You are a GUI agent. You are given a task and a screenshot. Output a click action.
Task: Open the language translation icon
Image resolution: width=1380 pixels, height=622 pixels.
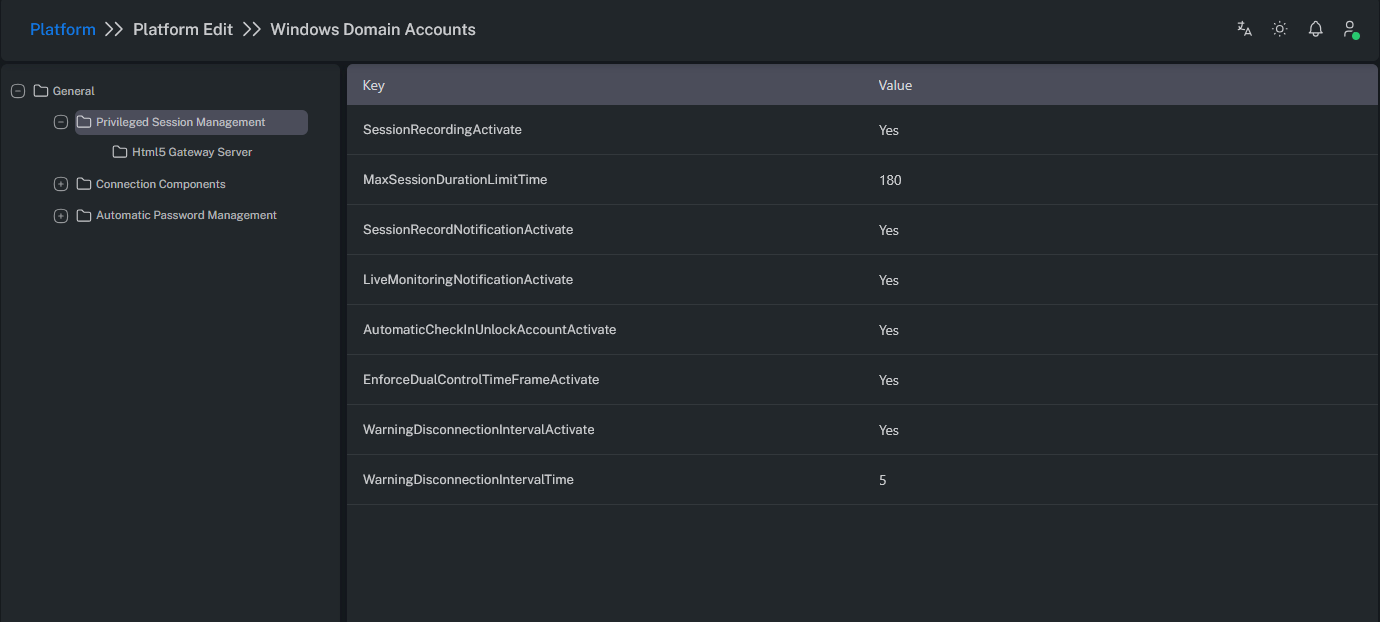coord(1244,29)
